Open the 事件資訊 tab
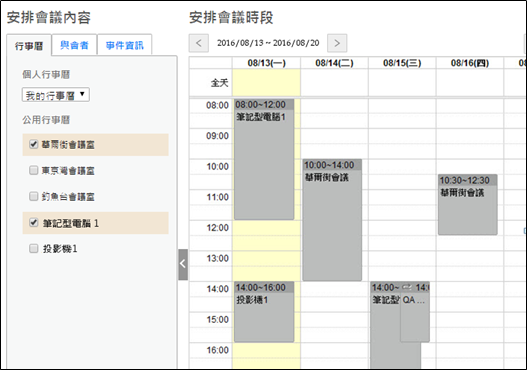The image size is (527, 370). tap(124, 45)
